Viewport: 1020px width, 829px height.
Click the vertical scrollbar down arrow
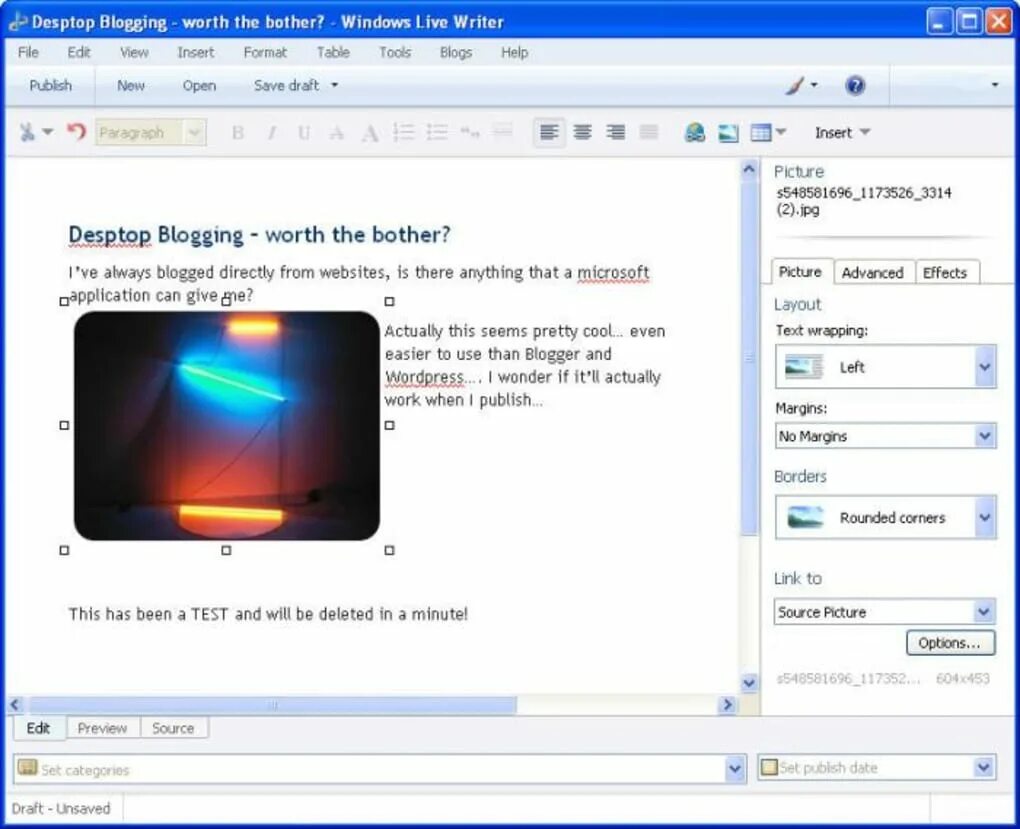coord(749,683)
